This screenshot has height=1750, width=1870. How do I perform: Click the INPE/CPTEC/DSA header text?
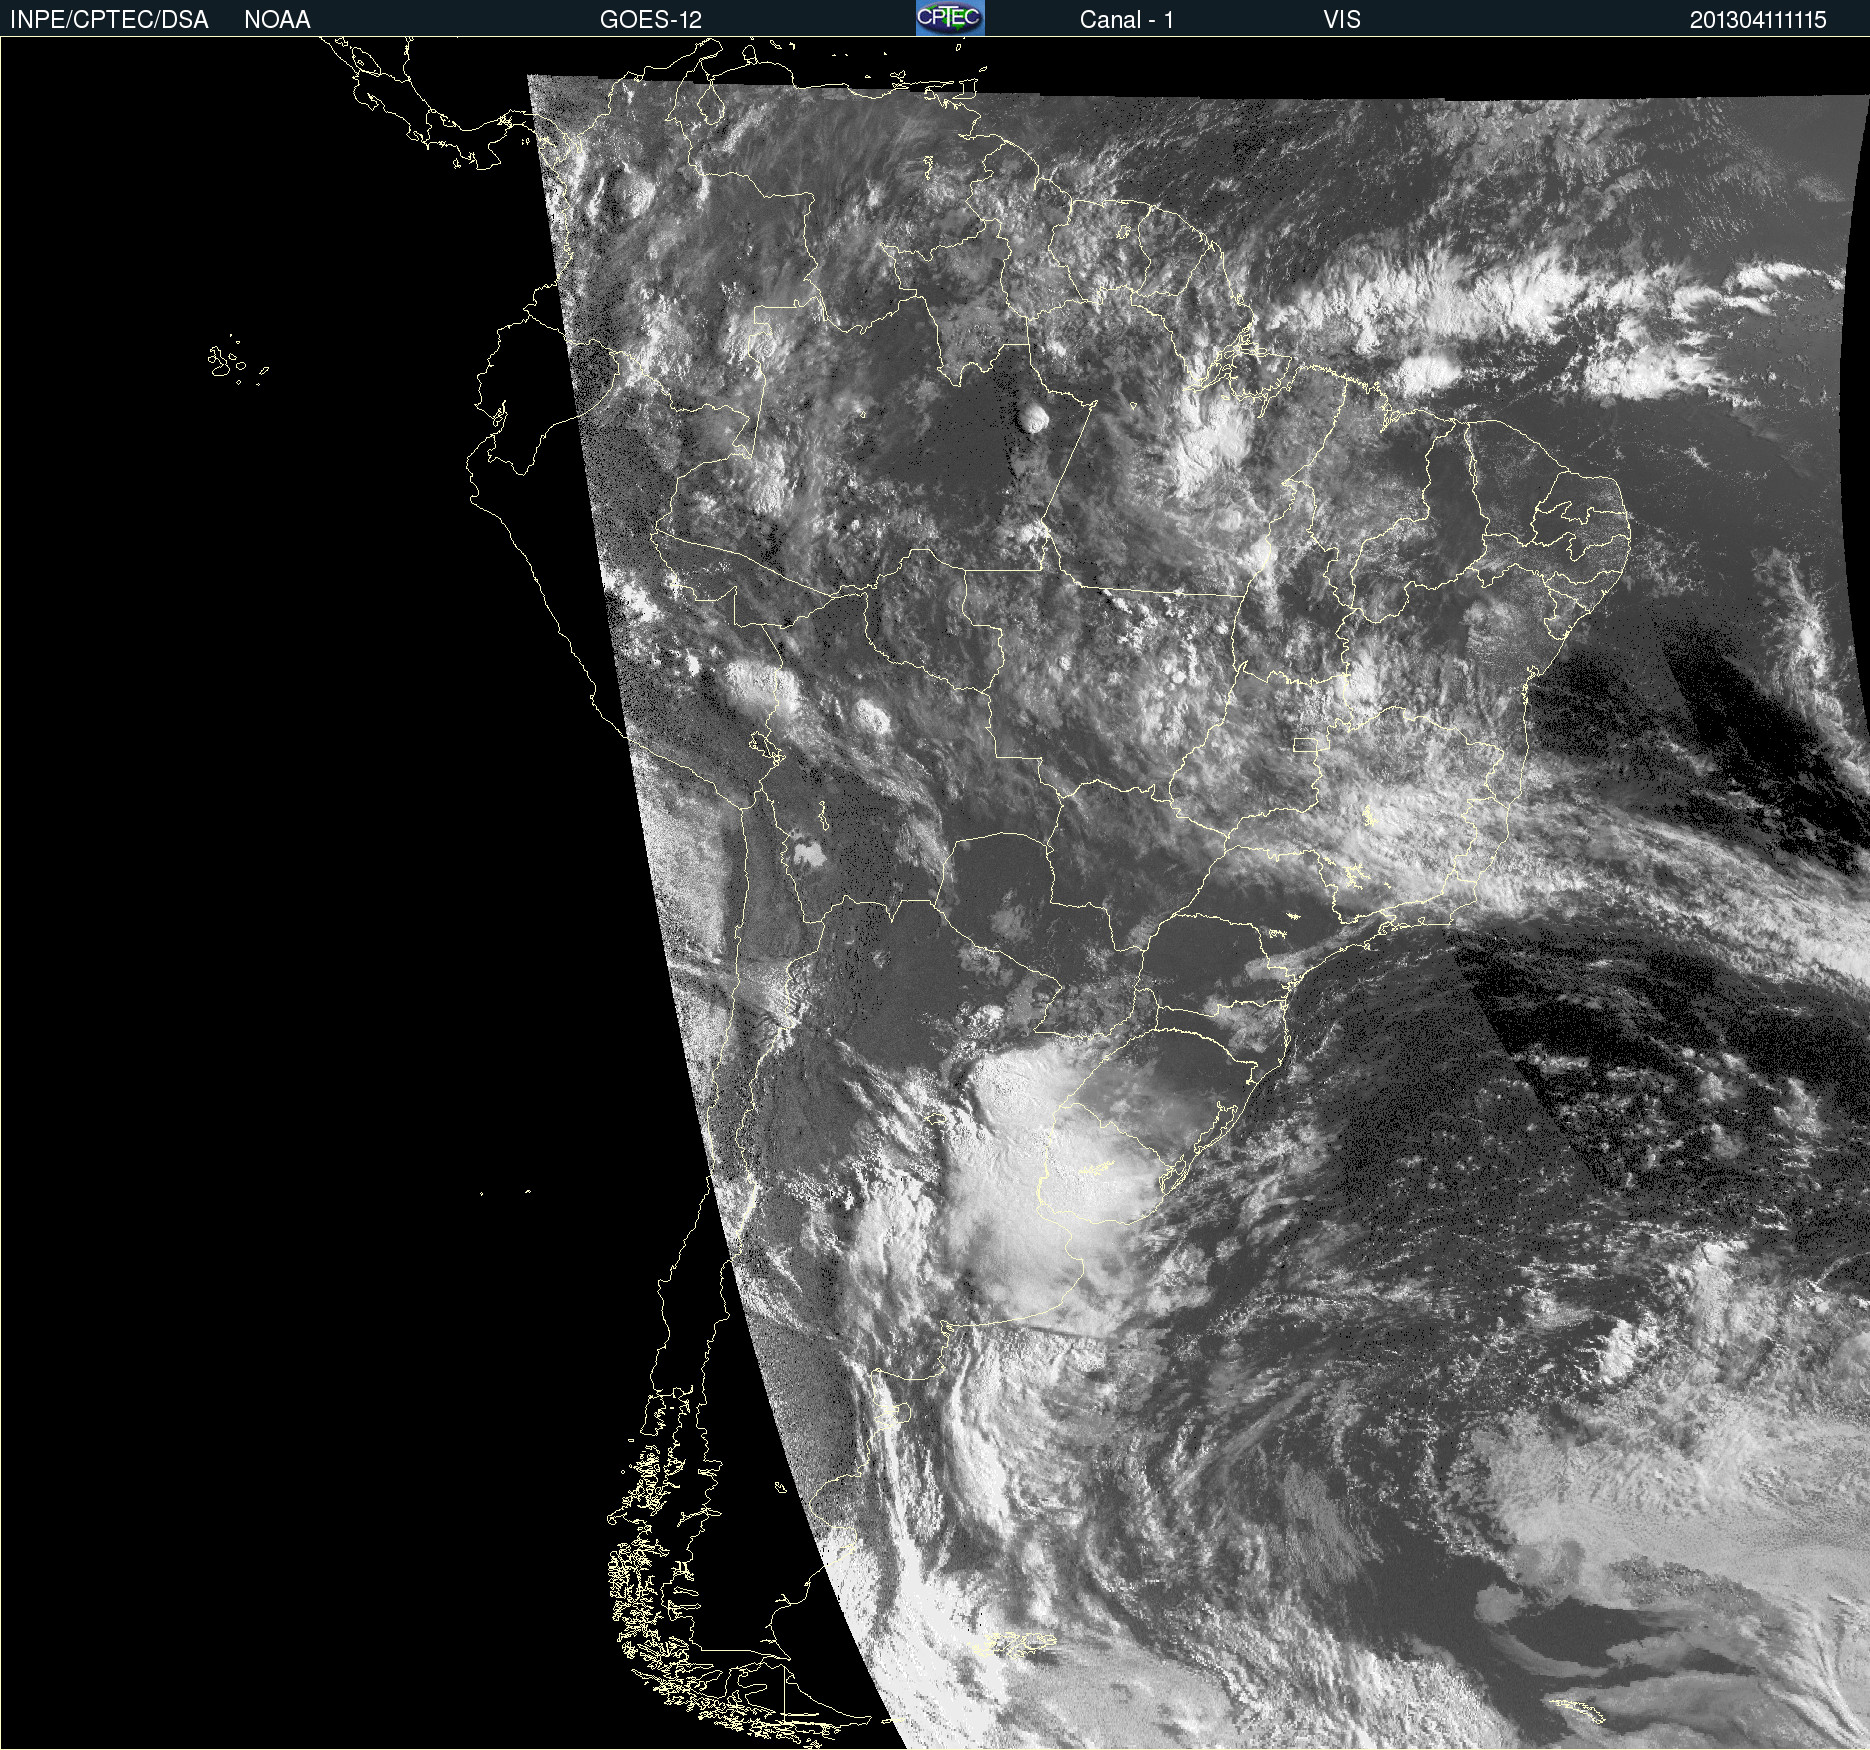[x=109, y=20]
